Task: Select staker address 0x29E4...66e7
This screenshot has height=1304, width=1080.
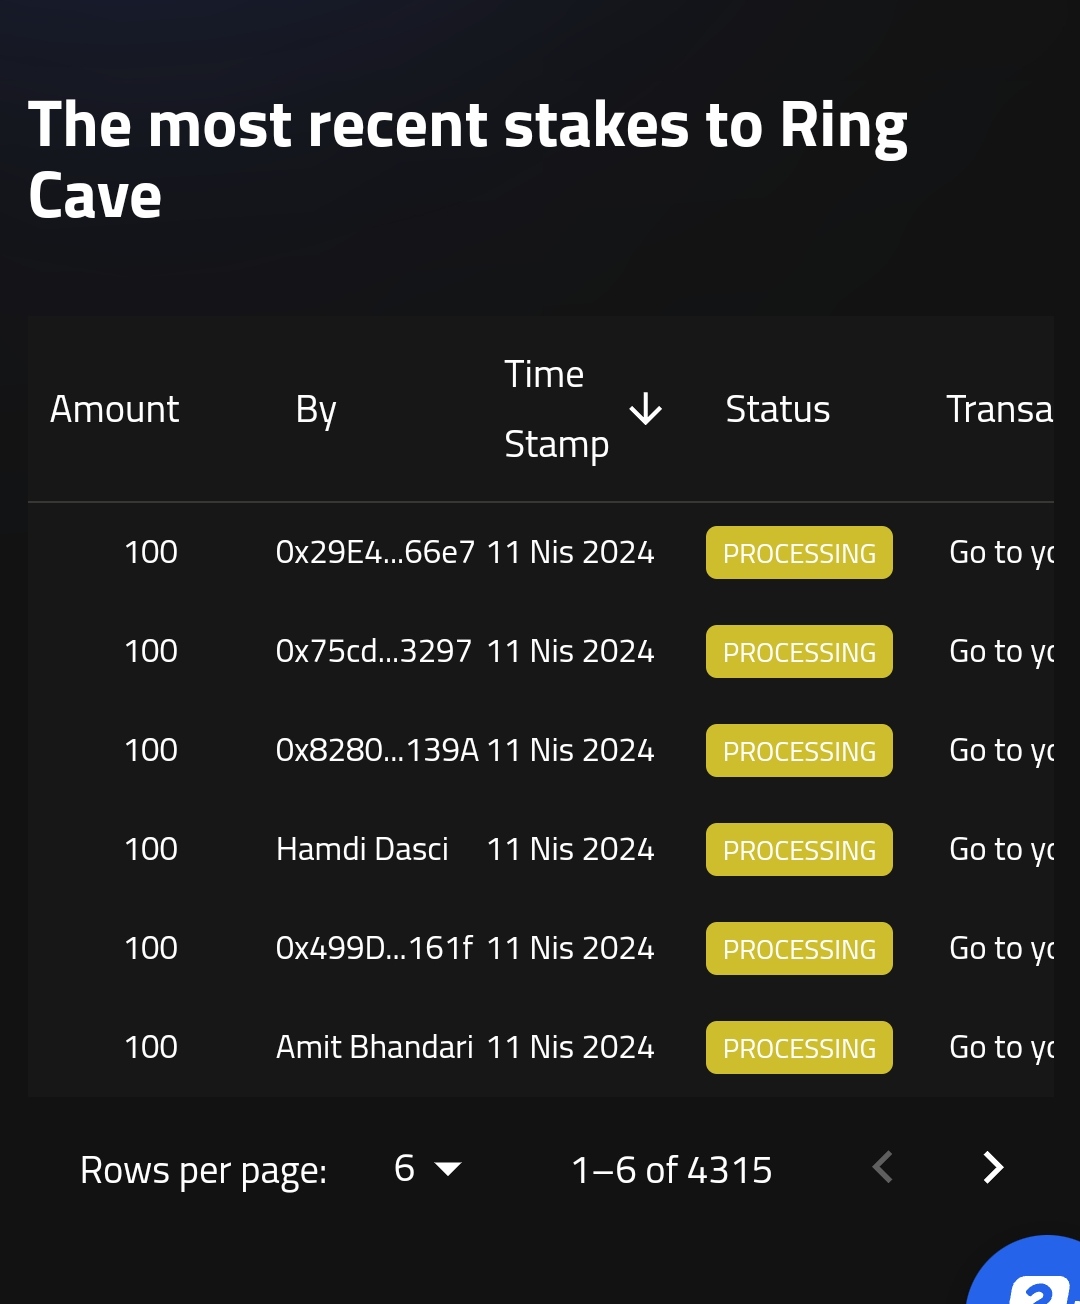Action: pyautogui.click(x=375, y=552)
